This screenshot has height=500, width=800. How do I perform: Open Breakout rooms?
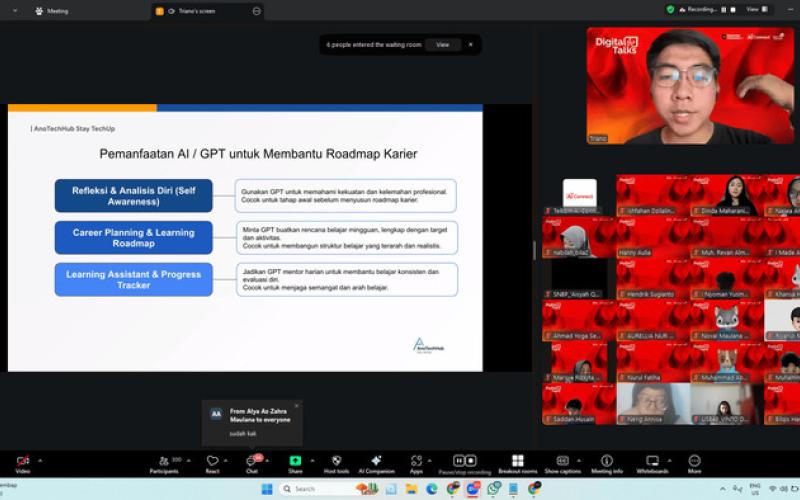517,462
